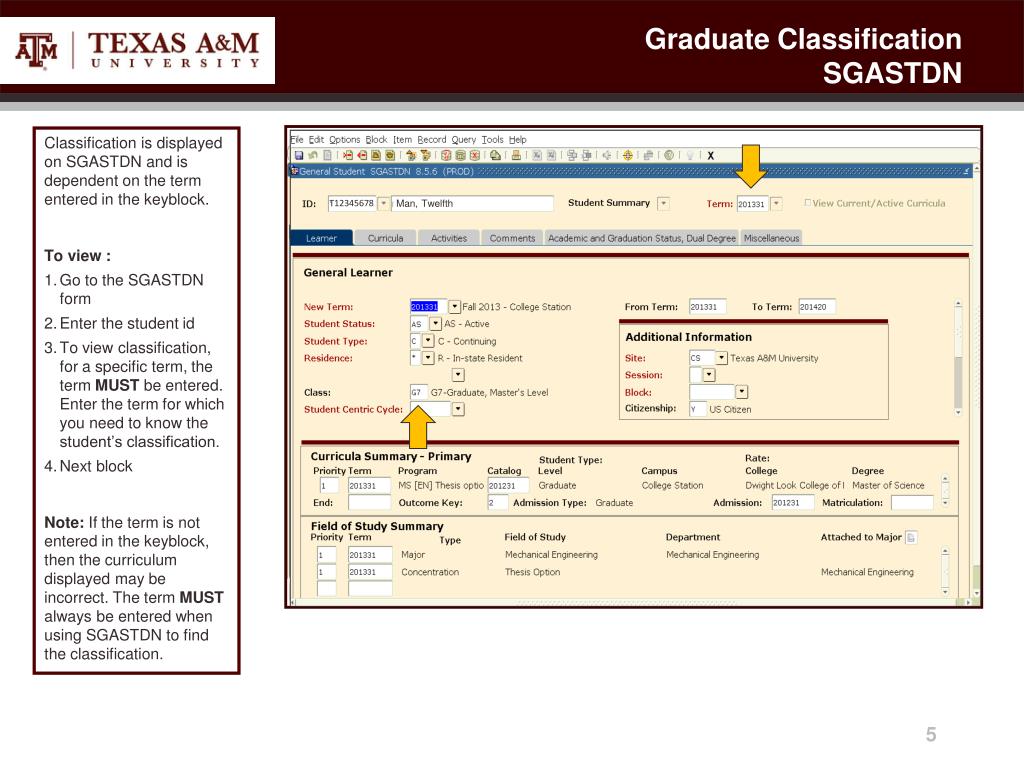Open the Tools menu
Viewport: 1024px width, 768px height.
click(492, 140)
